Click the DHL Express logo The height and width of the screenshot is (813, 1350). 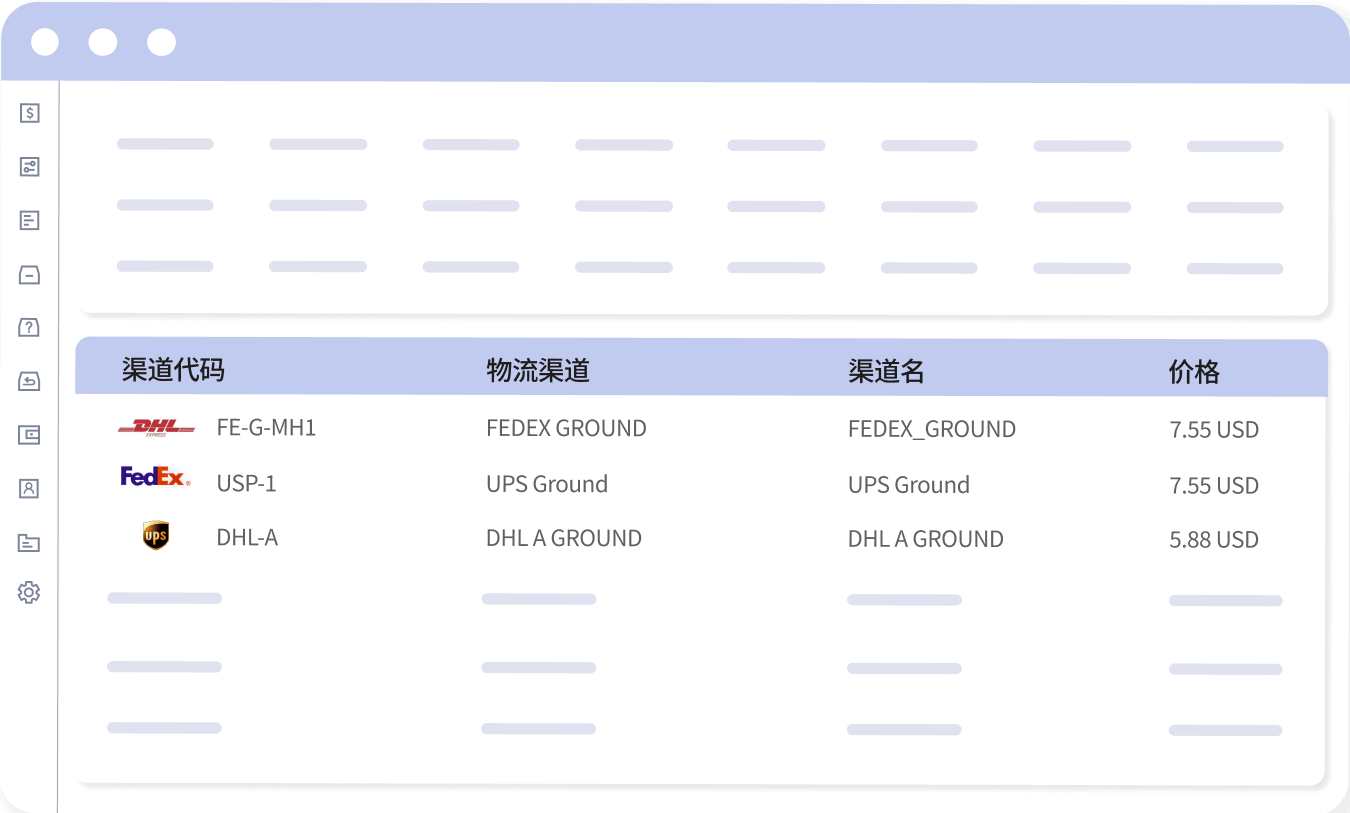(156, 428)
